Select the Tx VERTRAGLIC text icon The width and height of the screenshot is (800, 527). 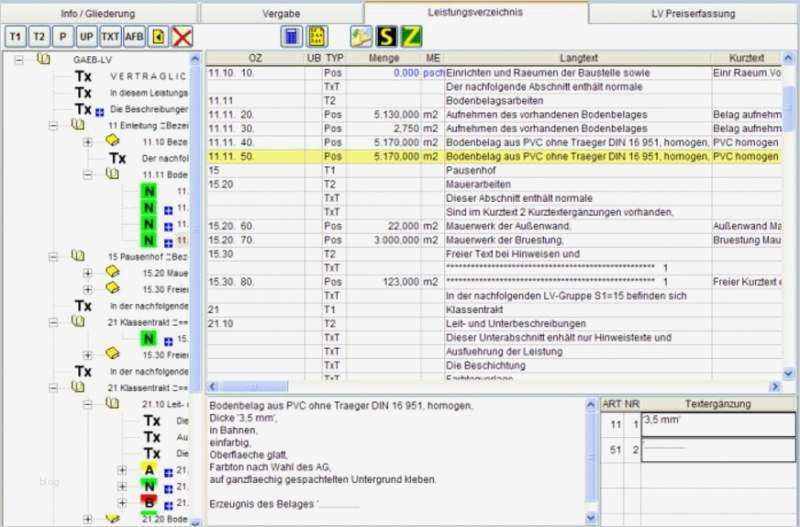coord(83,77)
